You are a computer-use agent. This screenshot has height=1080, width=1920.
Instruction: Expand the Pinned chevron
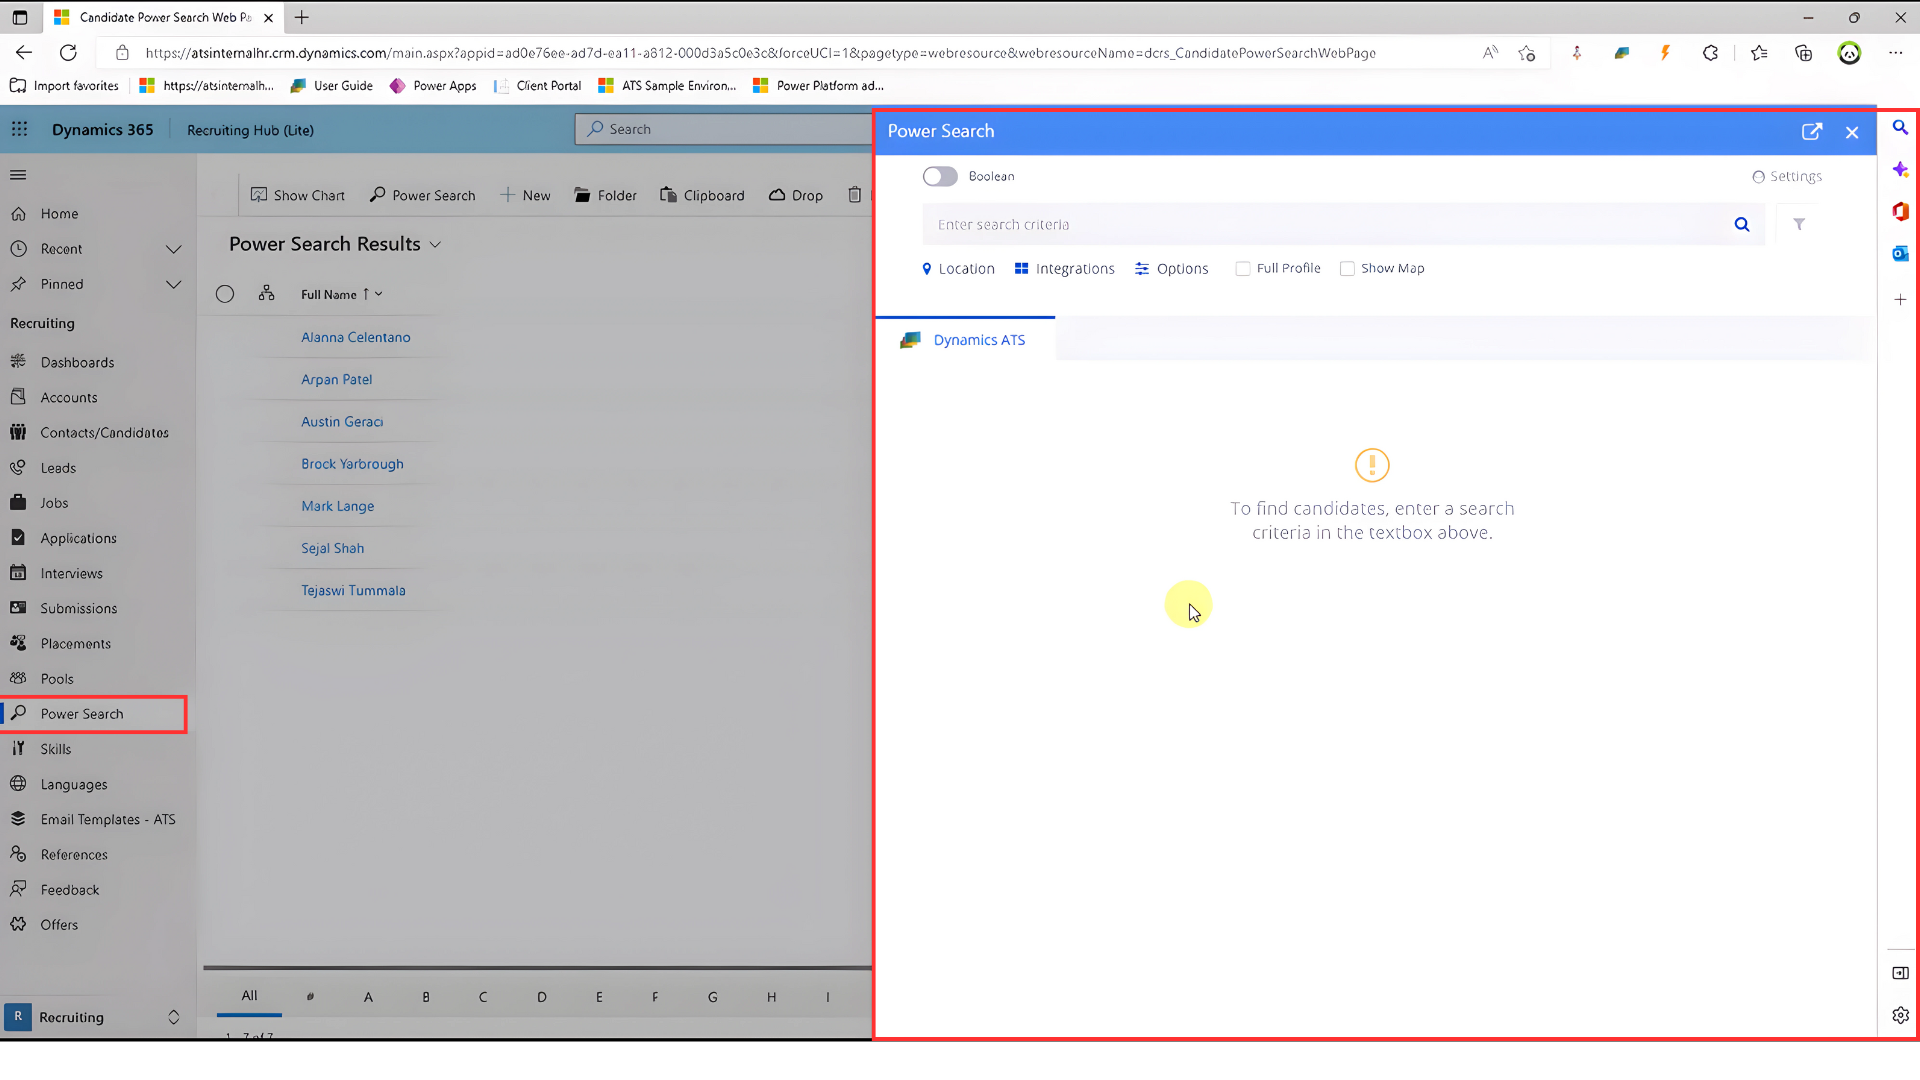[x=173, y=284]
